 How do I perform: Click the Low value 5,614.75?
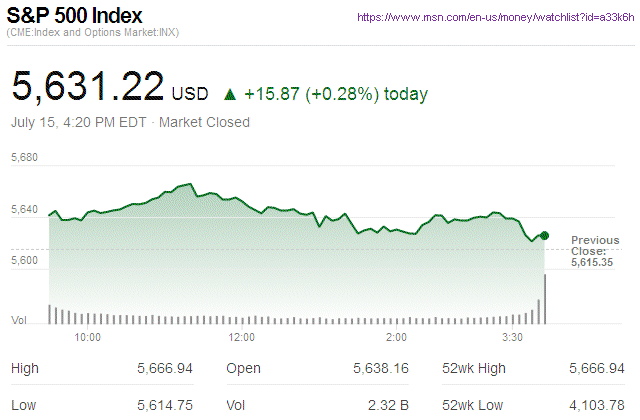click(165, 404)
